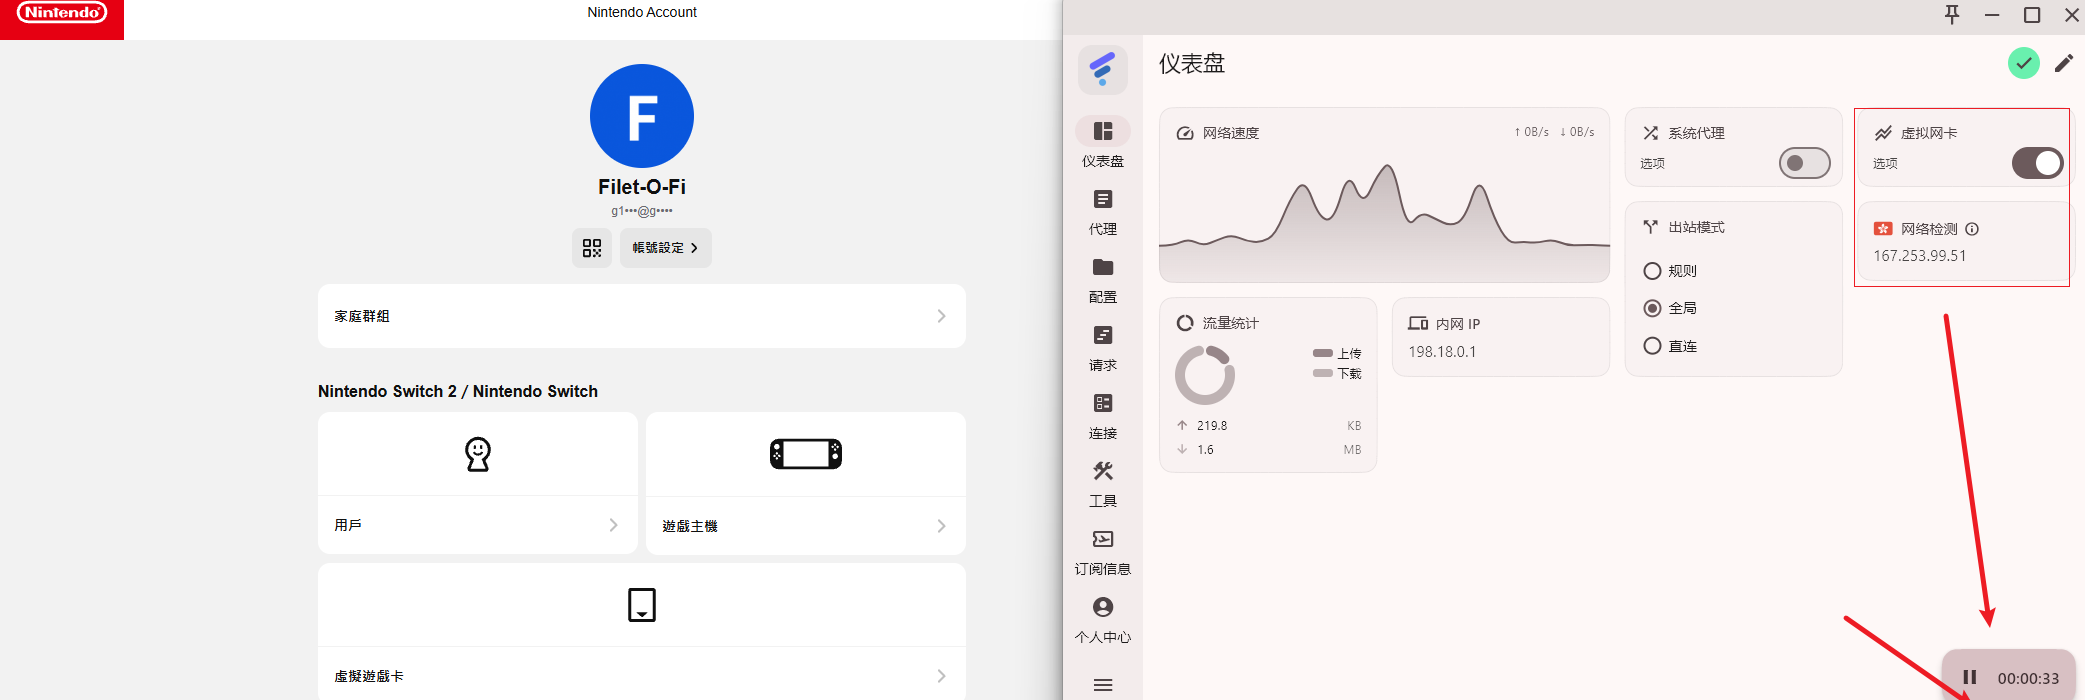Open 帳號設定 account settings
This screenshot has height=700, width=2085.
pos(665,248)
